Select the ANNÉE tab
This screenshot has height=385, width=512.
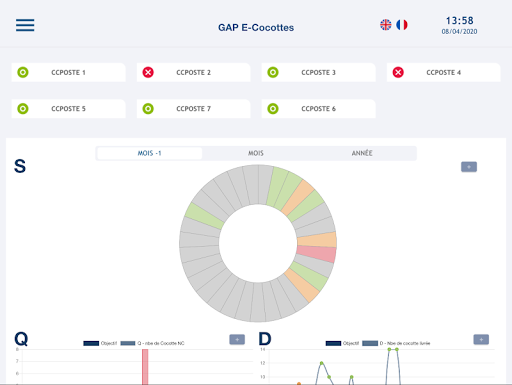(362, 153)
